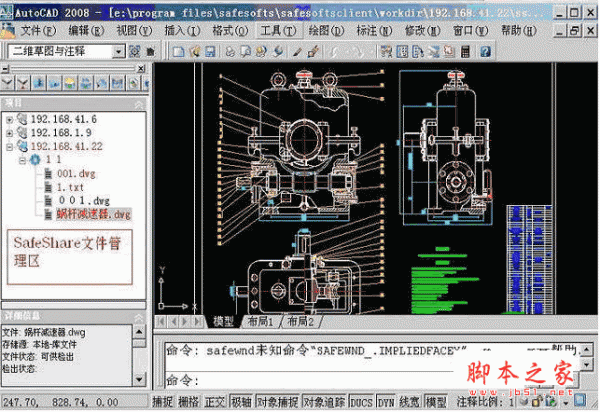Expand the 192.168.41.6 server node
This screenshot has width=600, height=412.
tap(10, 120)
